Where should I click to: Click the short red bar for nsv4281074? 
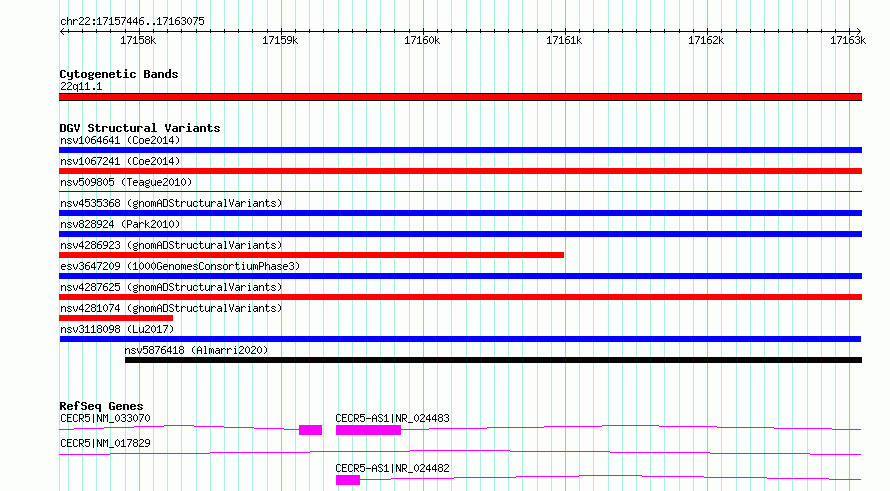[x=116, y=318]
